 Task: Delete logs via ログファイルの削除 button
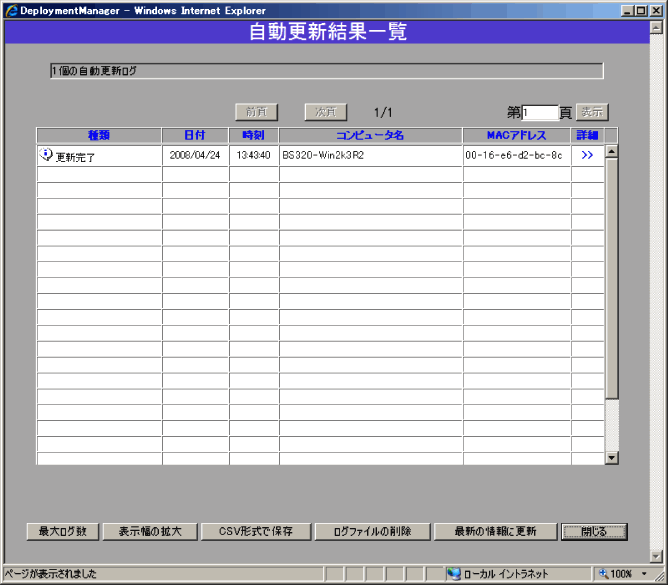[x=371, y=531]
